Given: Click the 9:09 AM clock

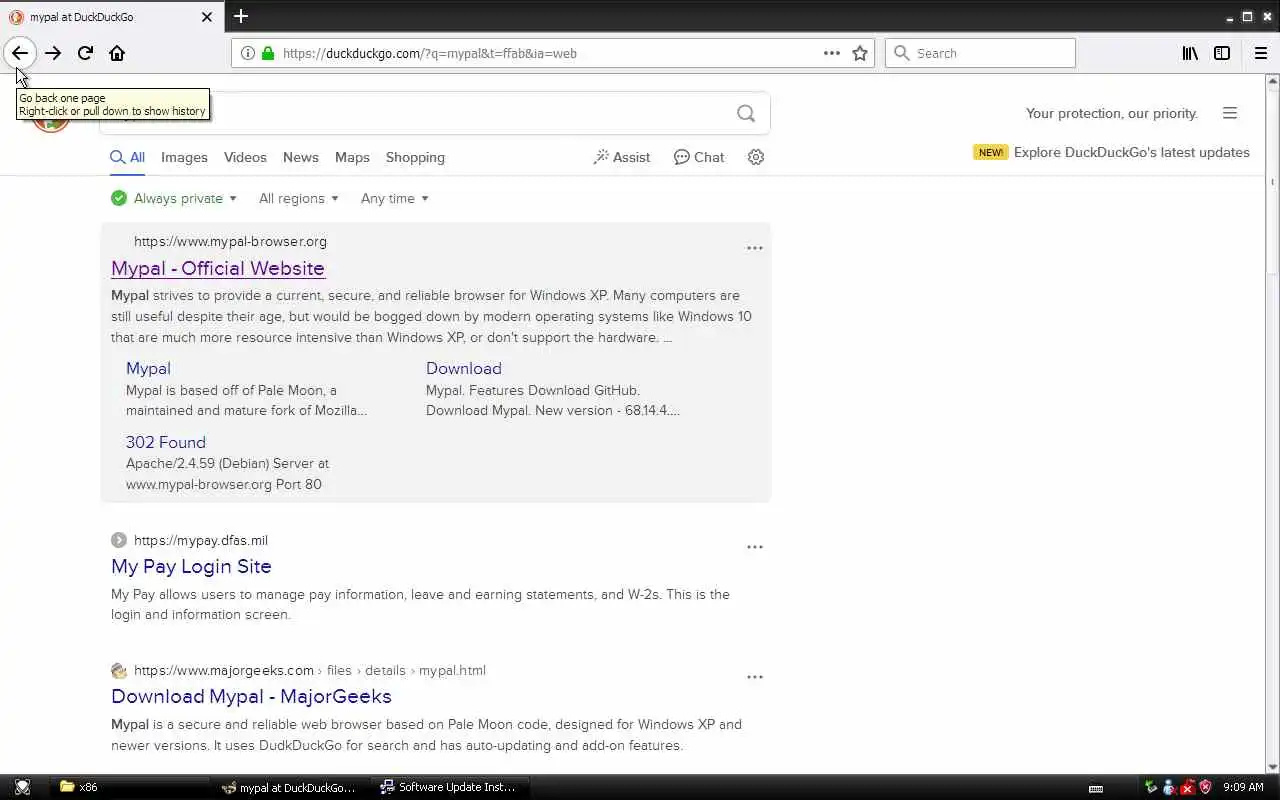Looking at the screenshot, I should 1243,787.
